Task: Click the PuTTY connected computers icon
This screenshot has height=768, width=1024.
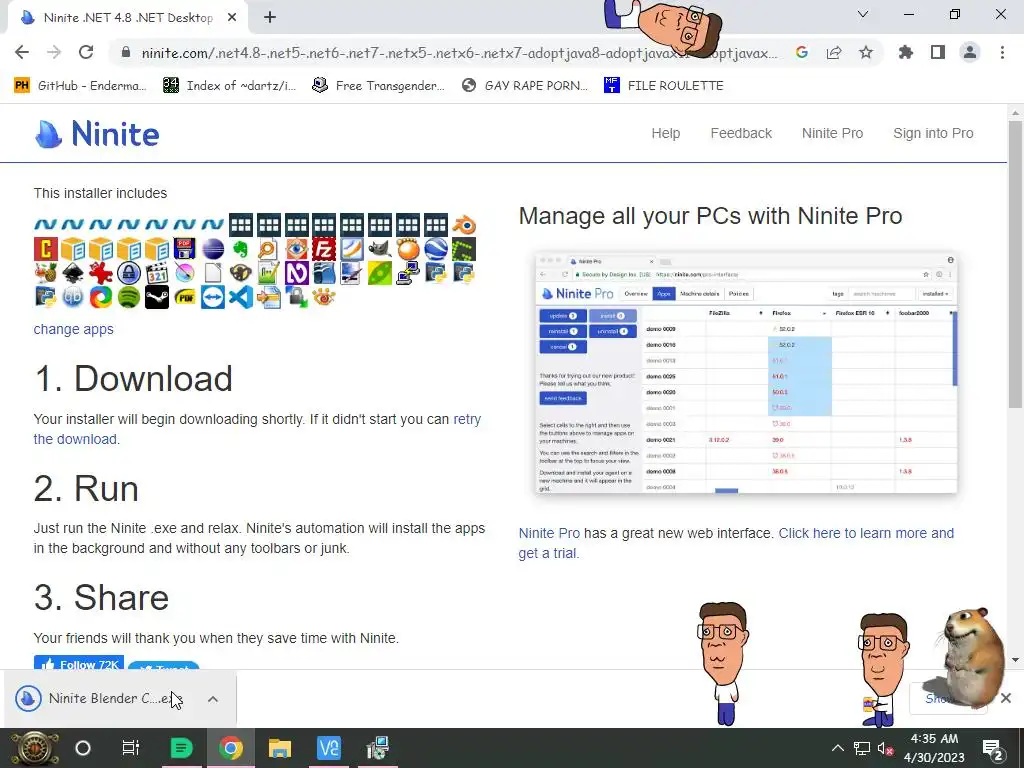Action: pyautogui.click(x=408, y=273)
